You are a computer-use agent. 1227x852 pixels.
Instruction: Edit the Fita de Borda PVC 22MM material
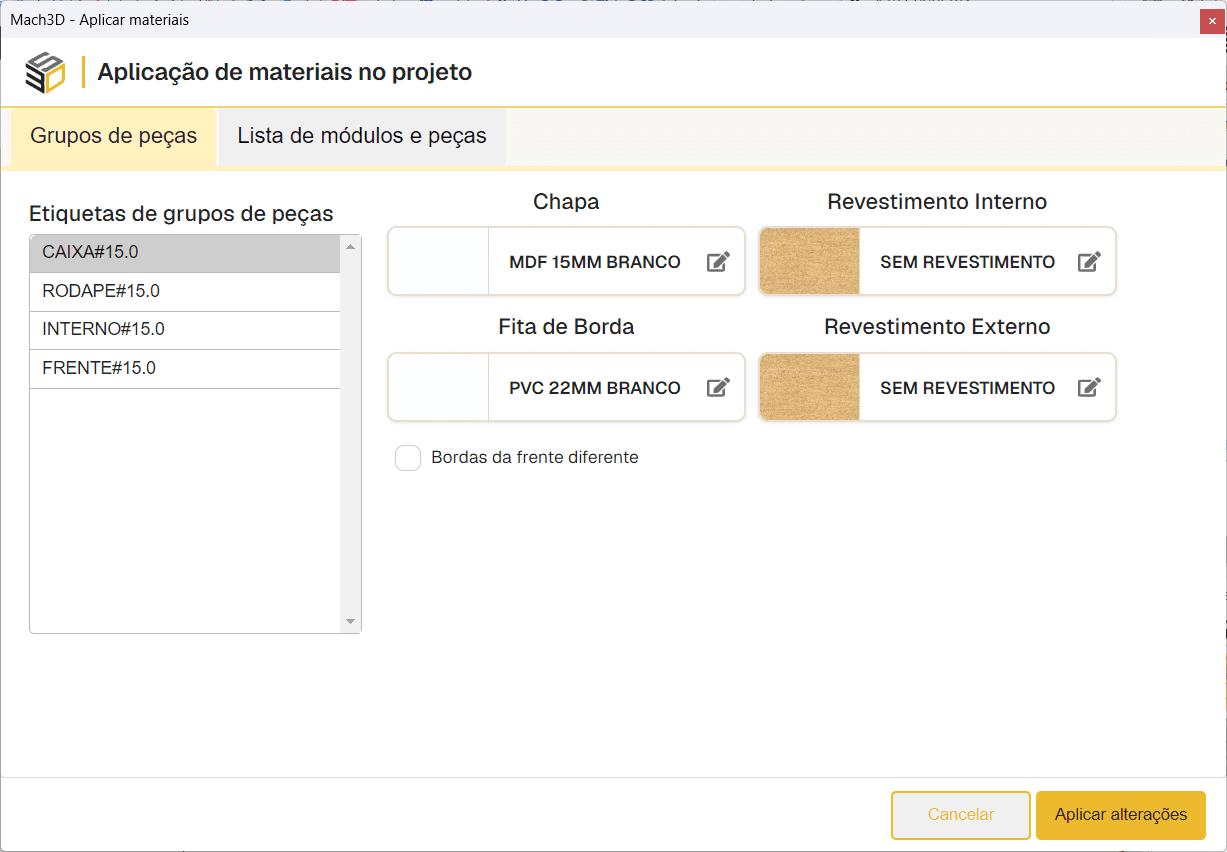[x=718, y=388]
